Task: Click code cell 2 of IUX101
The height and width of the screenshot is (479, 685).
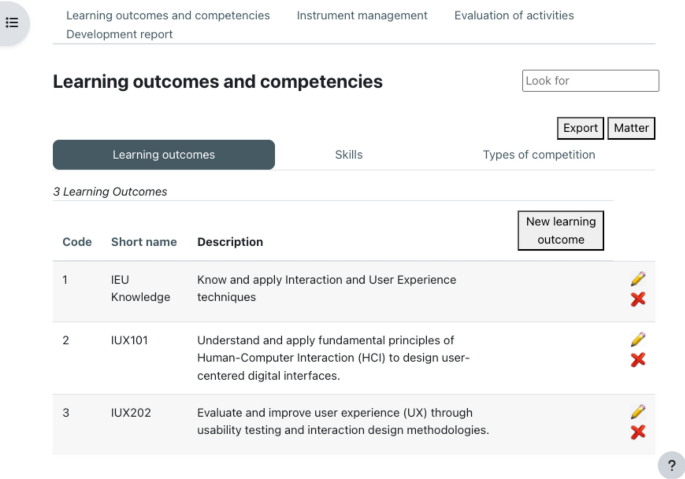Action: coord(66,340)
